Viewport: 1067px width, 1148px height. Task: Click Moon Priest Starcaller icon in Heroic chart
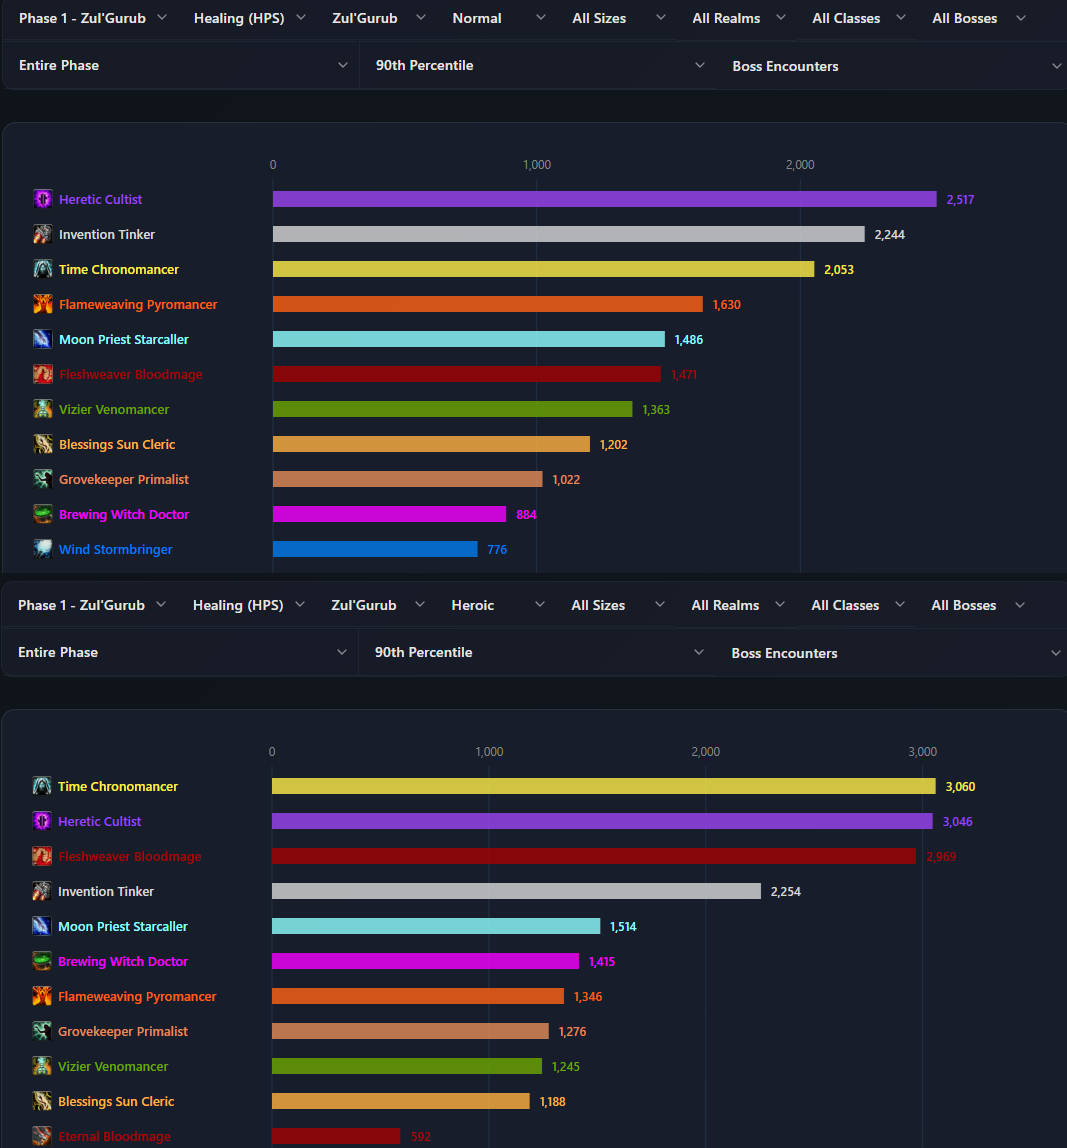(42, 926)
